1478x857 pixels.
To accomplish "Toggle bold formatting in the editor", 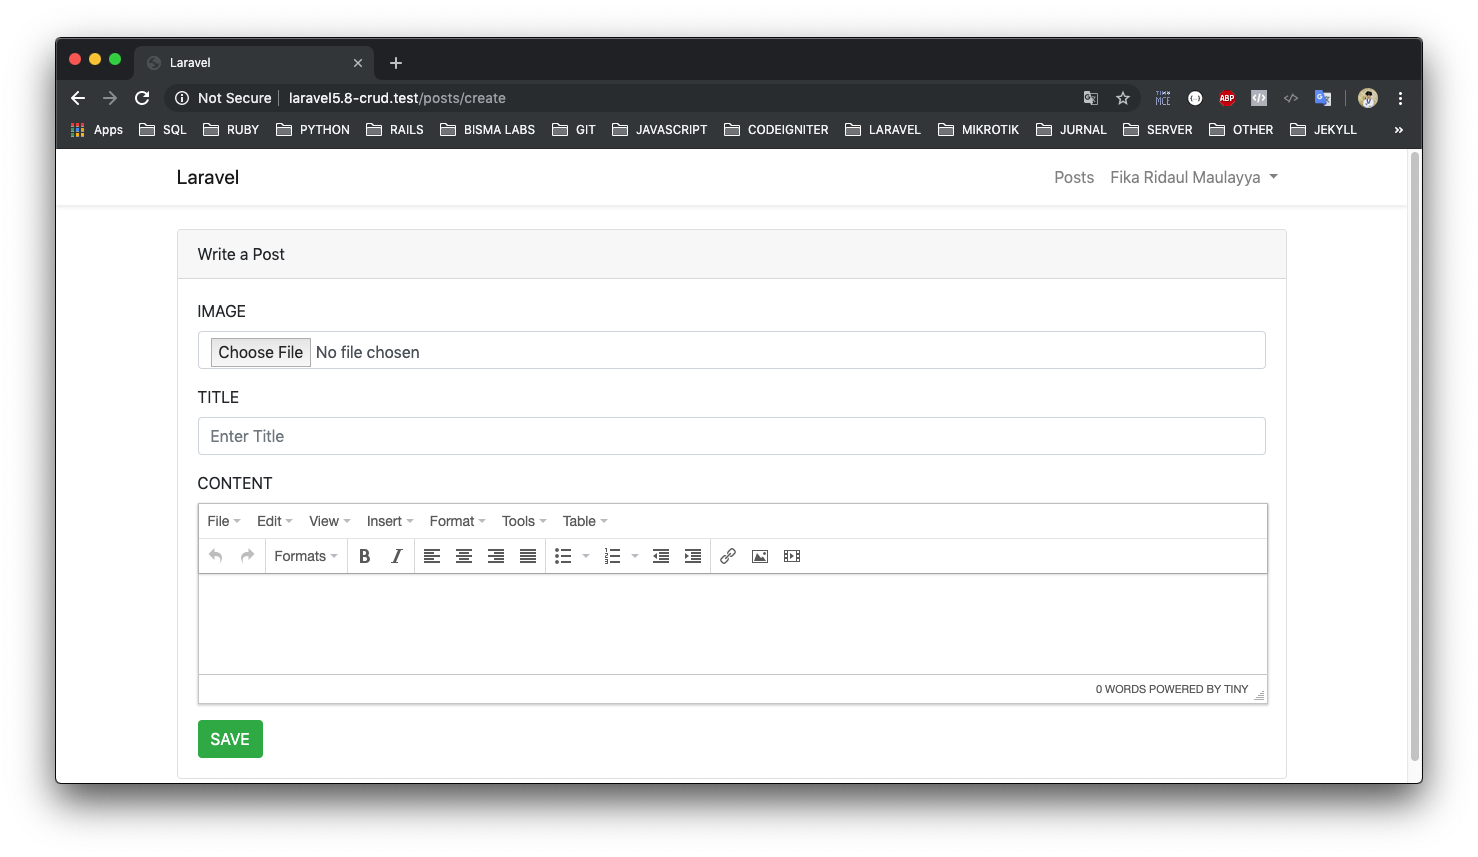I will pyautogui.click(x=365, y=556).
